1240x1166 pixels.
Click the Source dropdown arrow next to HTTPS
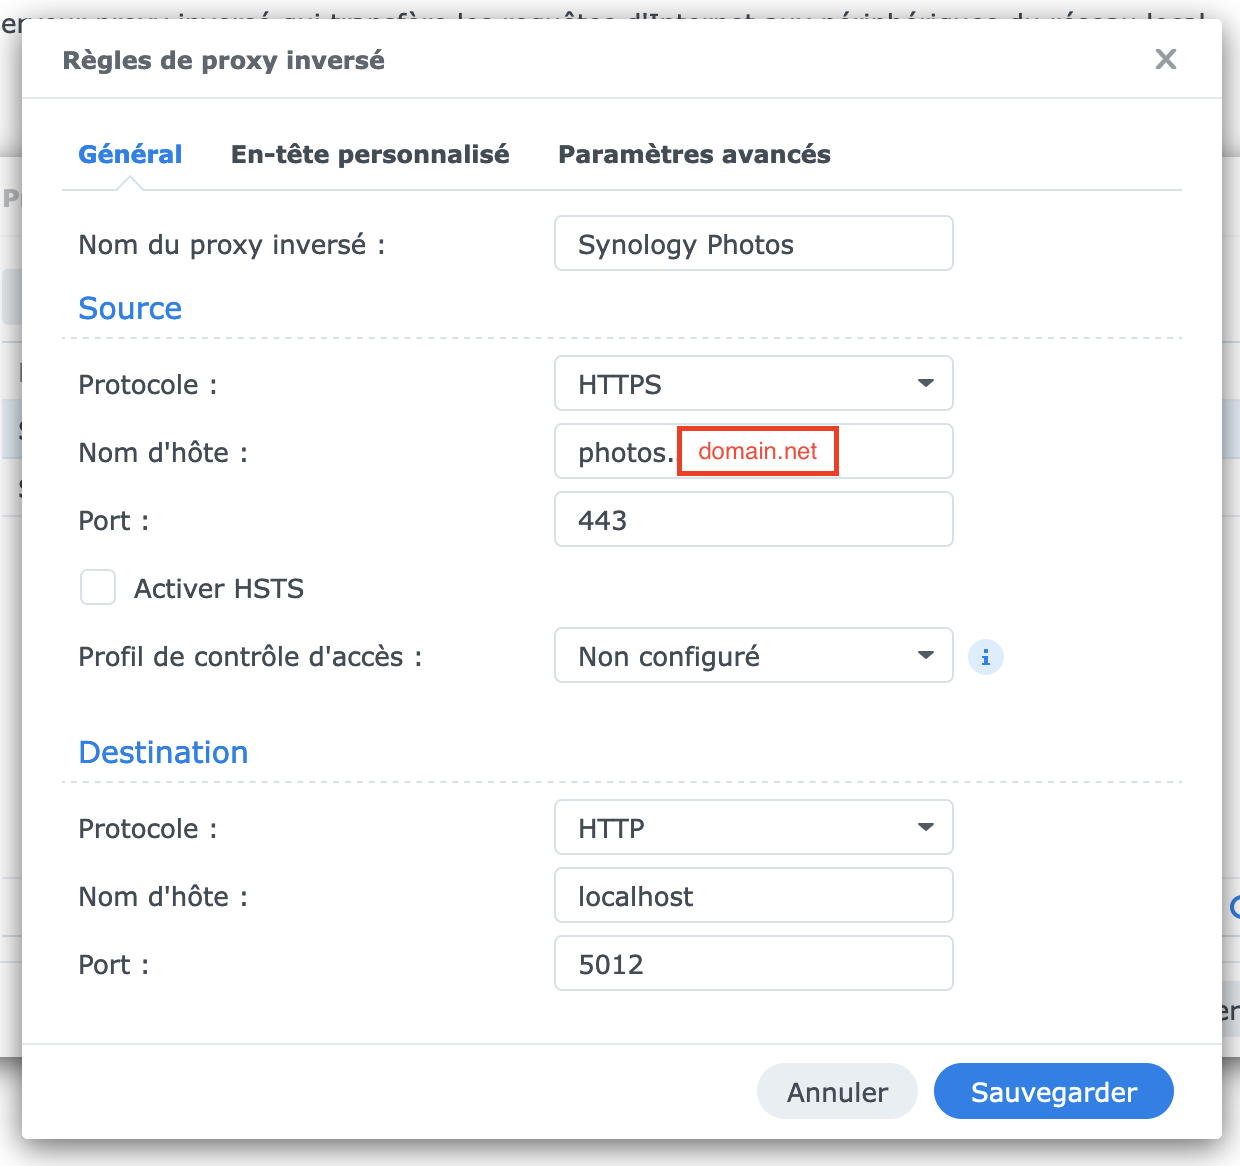click(x=926, y=384)
